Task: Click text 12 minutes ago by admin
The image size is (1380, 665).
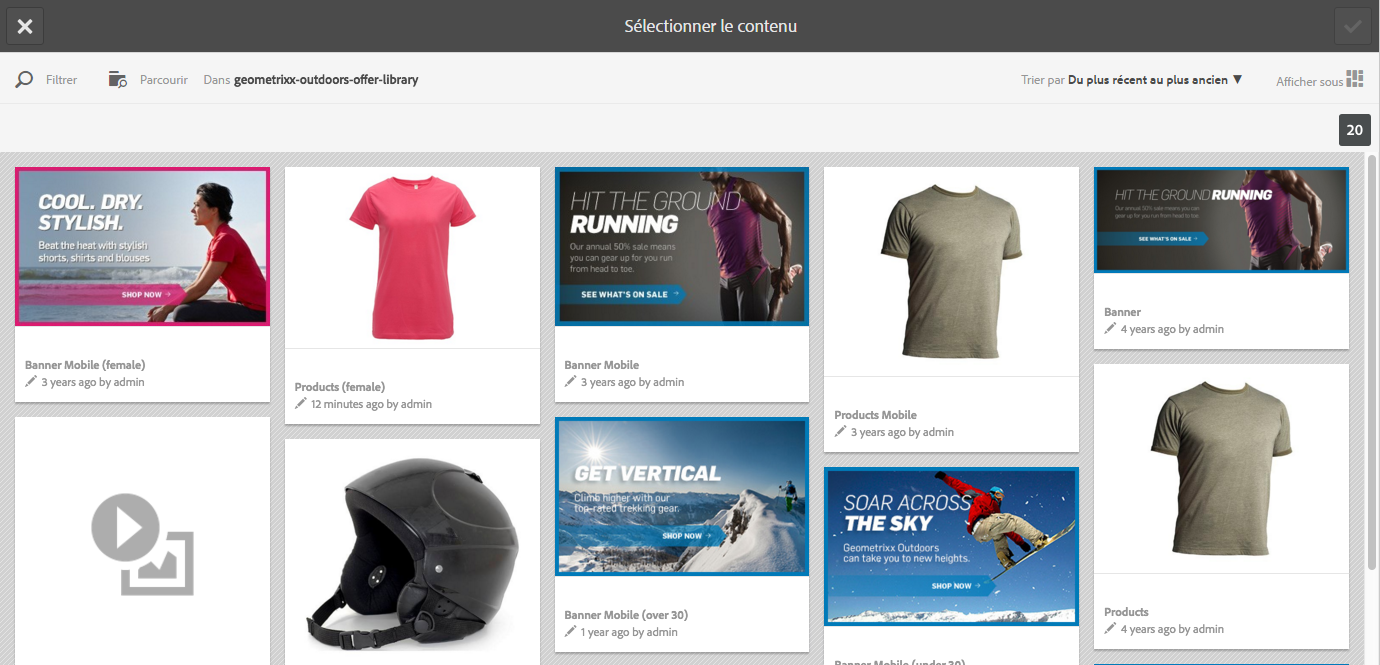Action: point(371,404)
